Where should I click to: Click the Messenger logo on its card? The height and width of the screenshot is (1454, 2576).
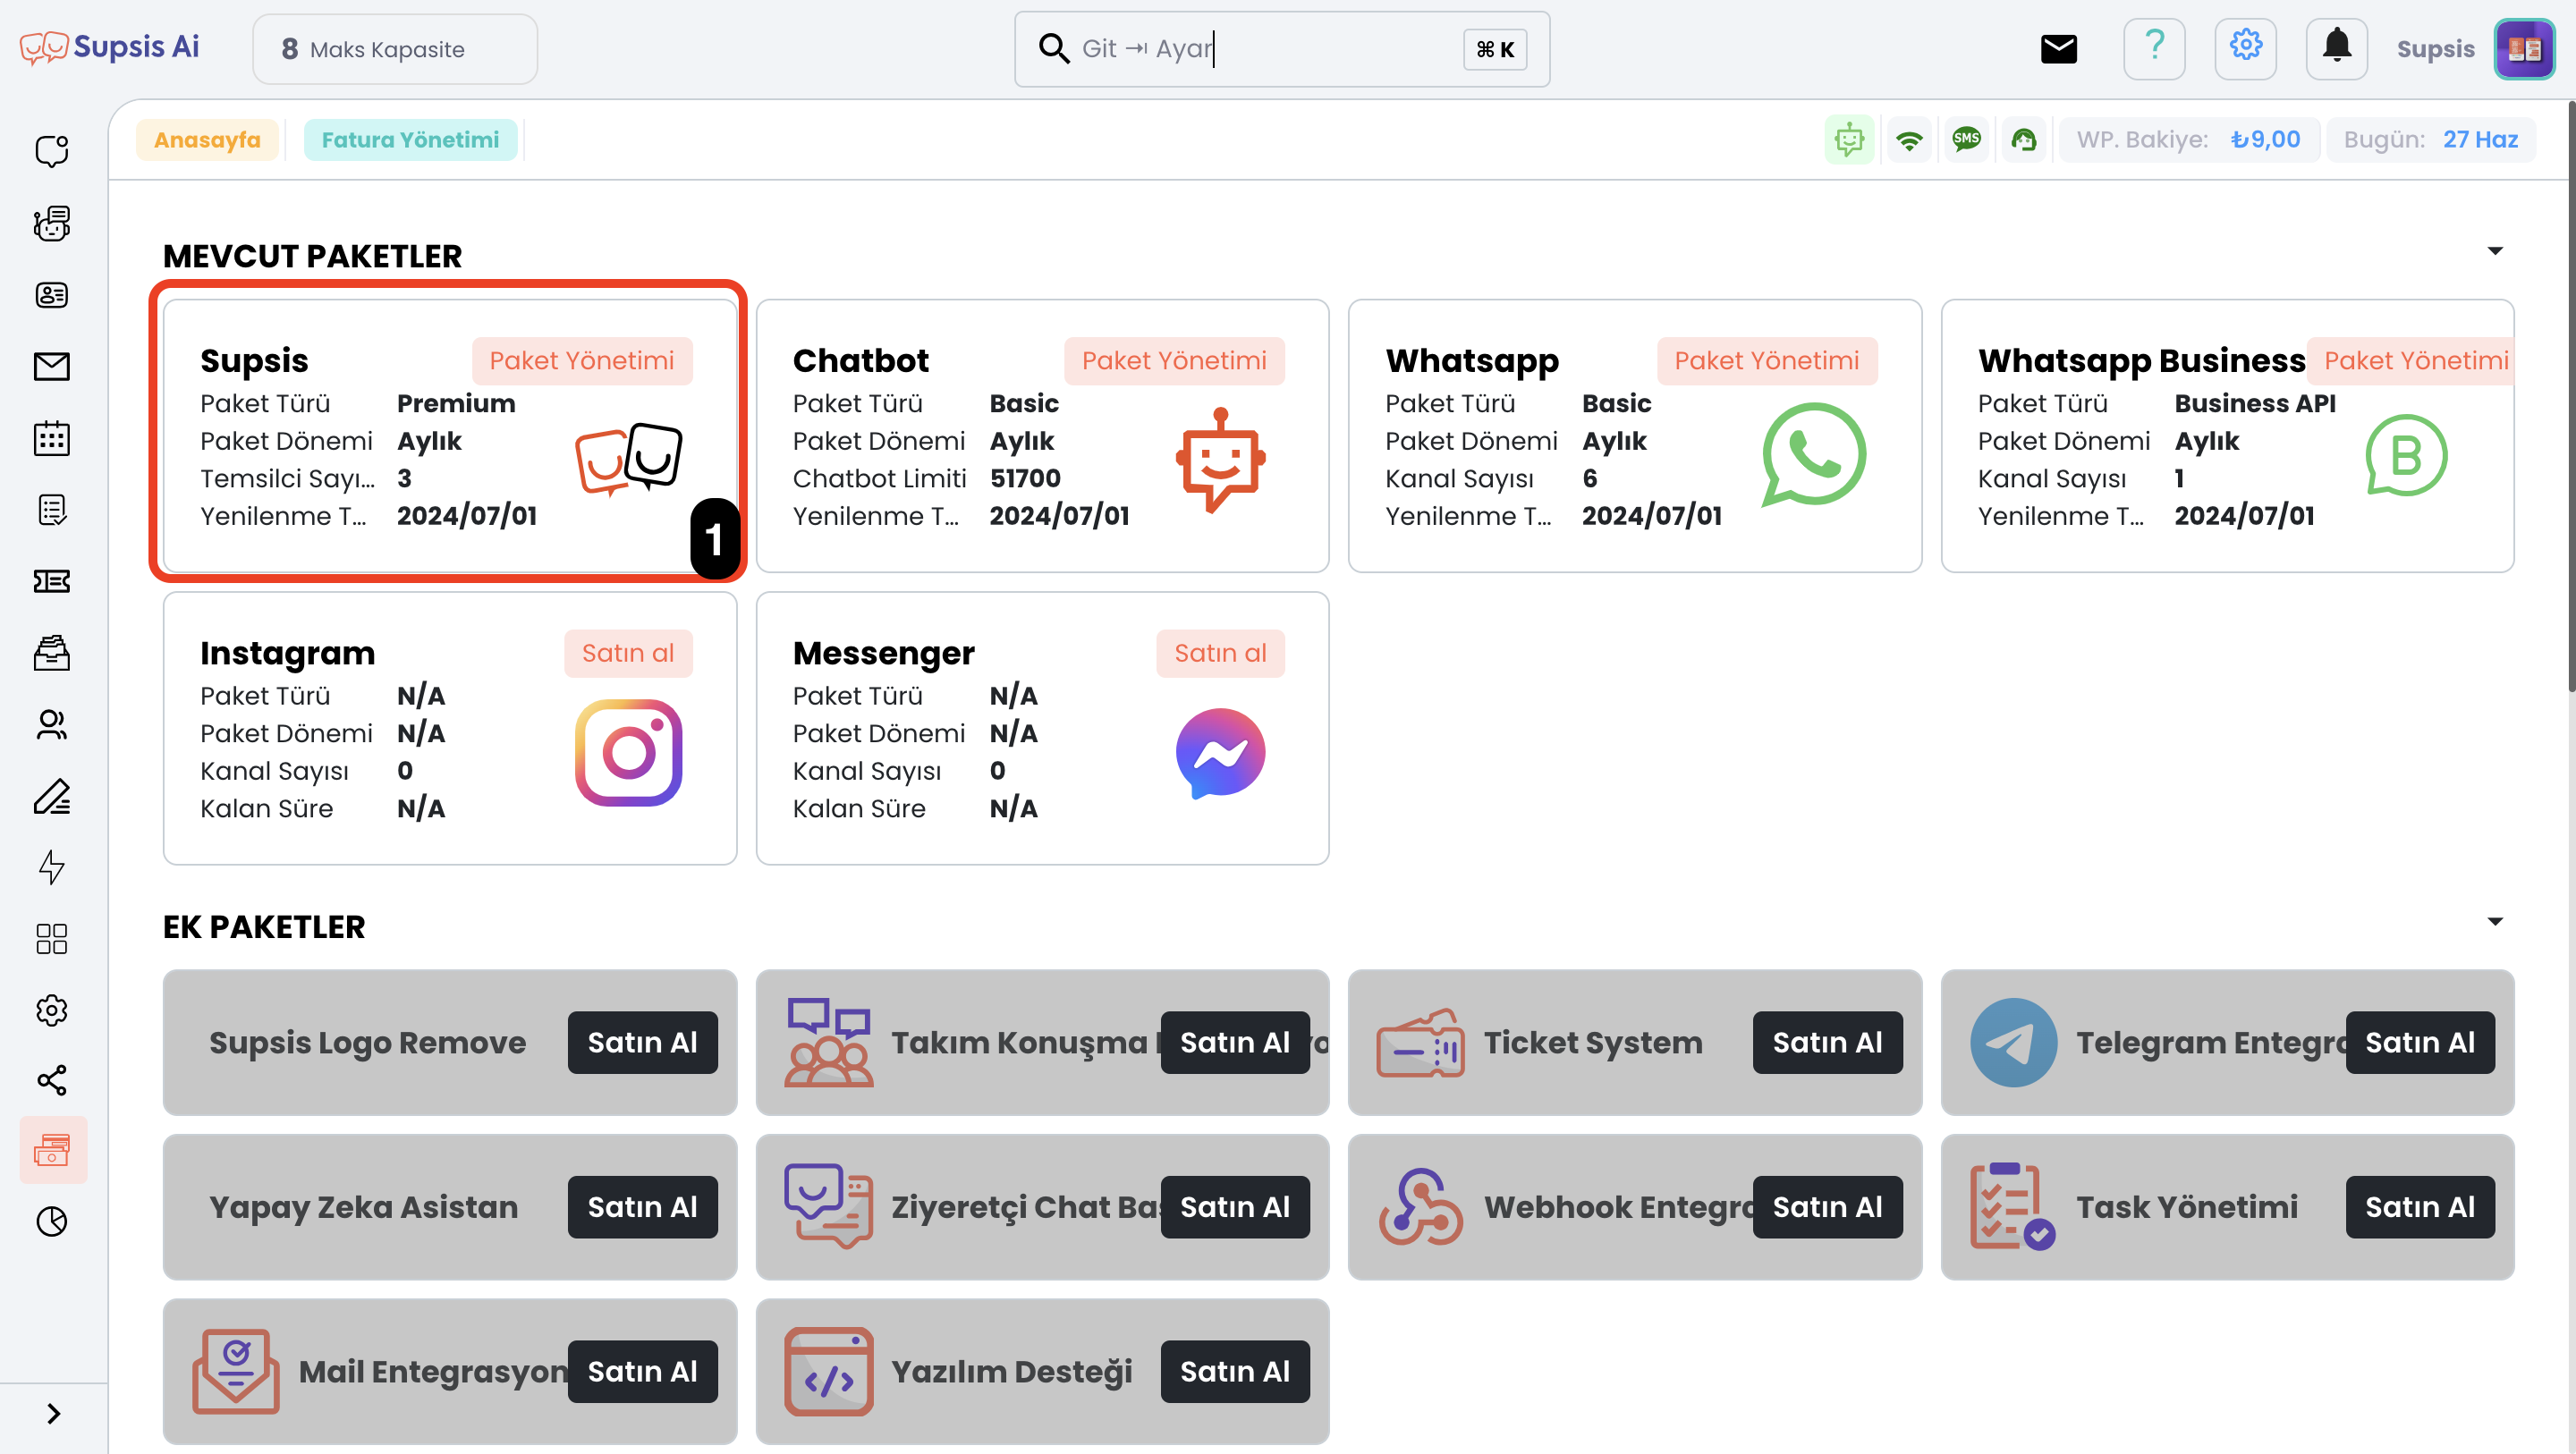[1220, 752]
